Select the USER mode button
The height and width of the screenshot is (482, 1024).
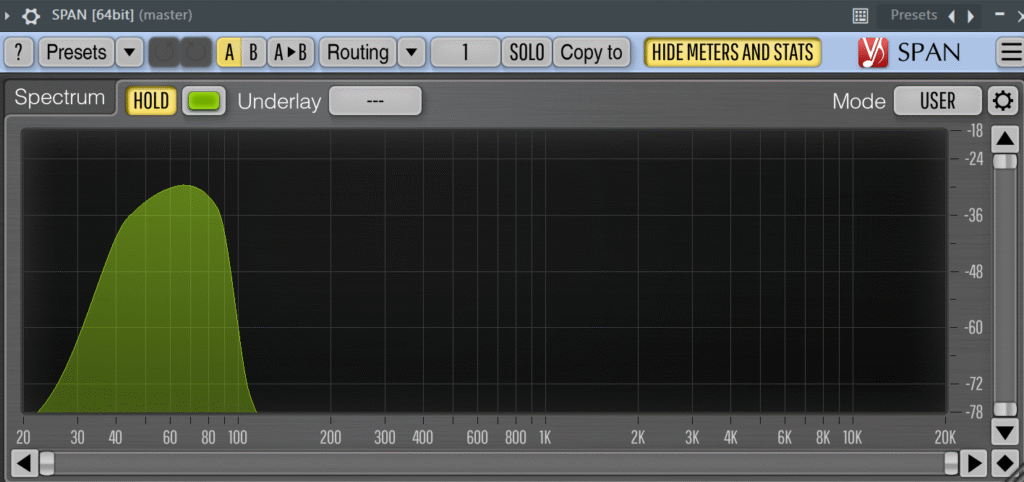[937, 101]
